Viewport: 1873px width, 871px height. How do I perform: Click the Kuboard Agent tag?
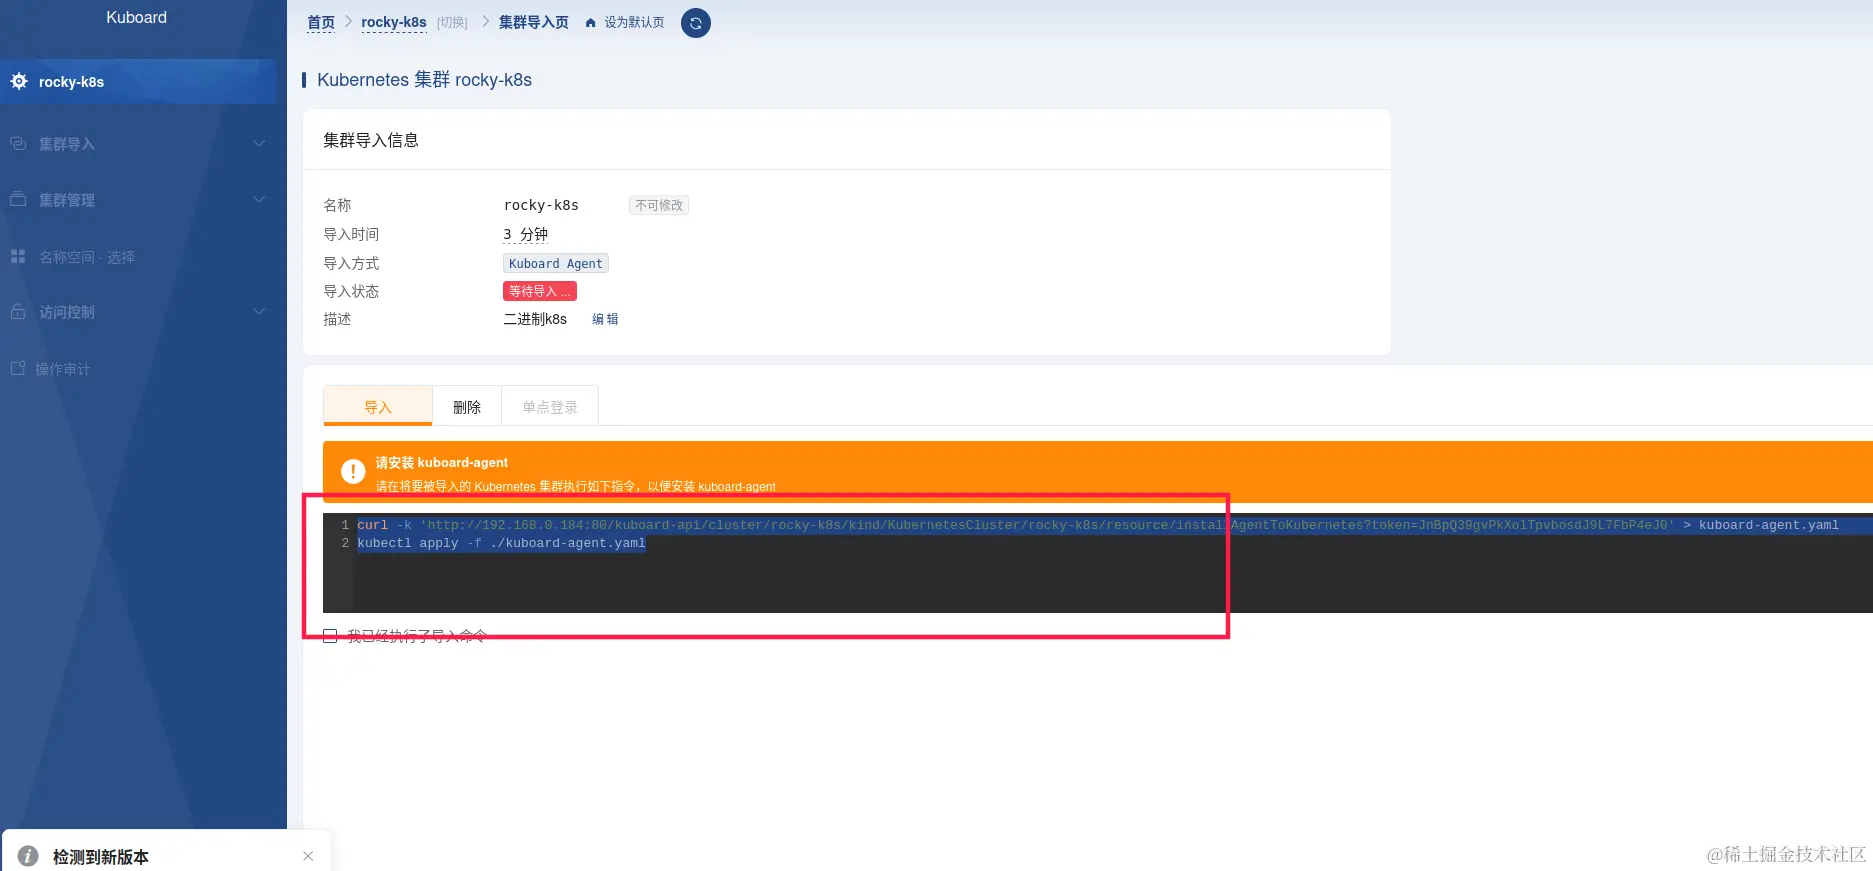(556, 263)
